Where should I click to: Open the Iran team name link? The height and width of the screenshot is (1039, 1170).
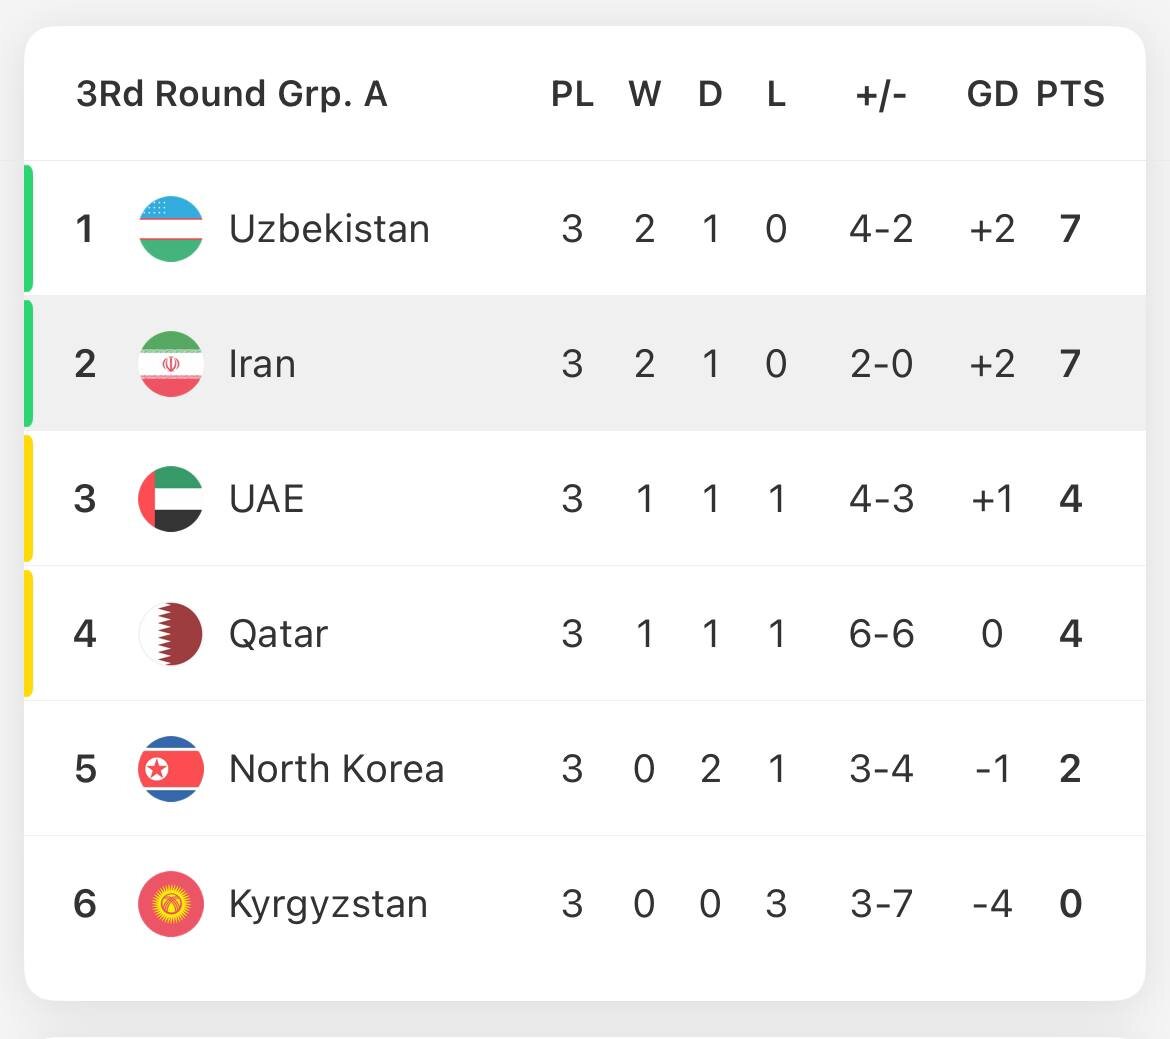click(262, 364)
